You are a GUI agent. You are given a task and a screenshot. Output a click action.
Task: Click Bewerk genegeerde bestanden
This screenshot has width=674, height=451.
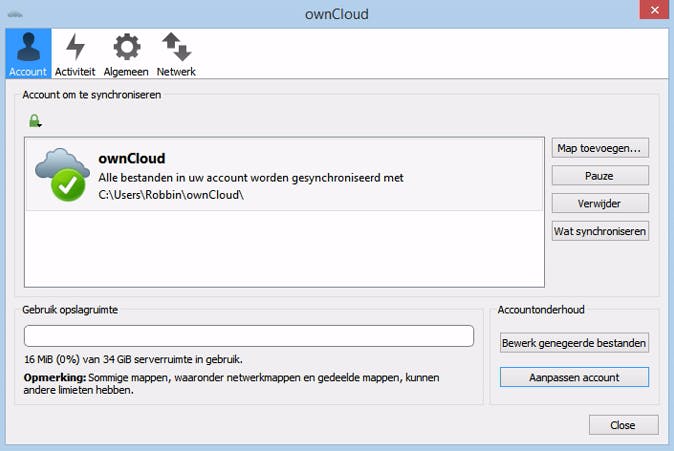click(x=574, y=343)
